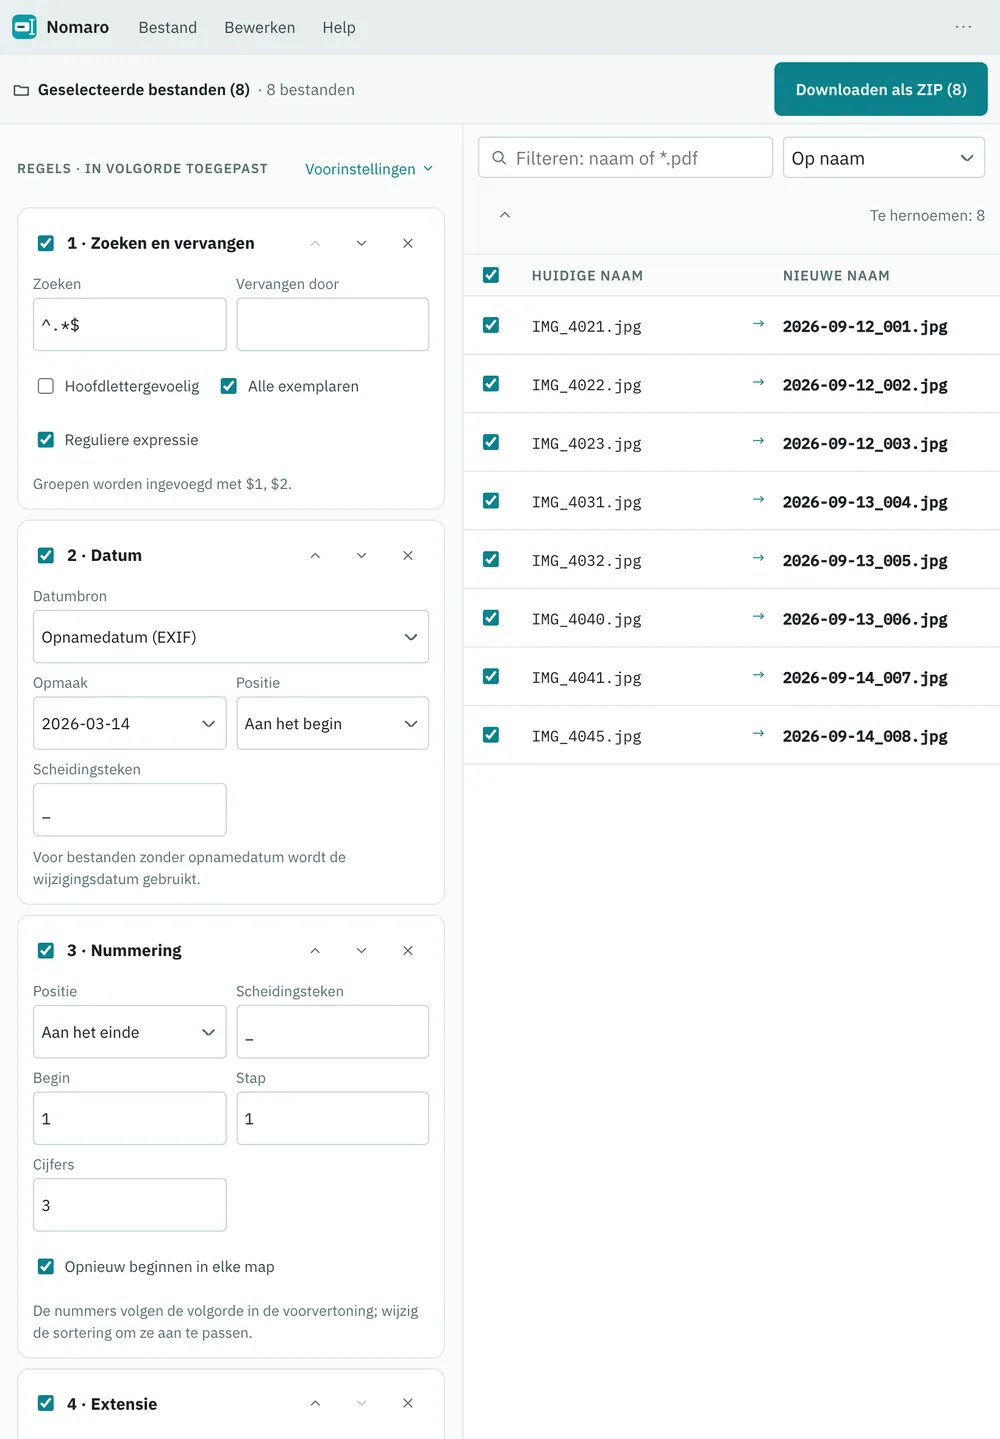Move rule 1 Zoeken en vervangen down

click(361, 243)
